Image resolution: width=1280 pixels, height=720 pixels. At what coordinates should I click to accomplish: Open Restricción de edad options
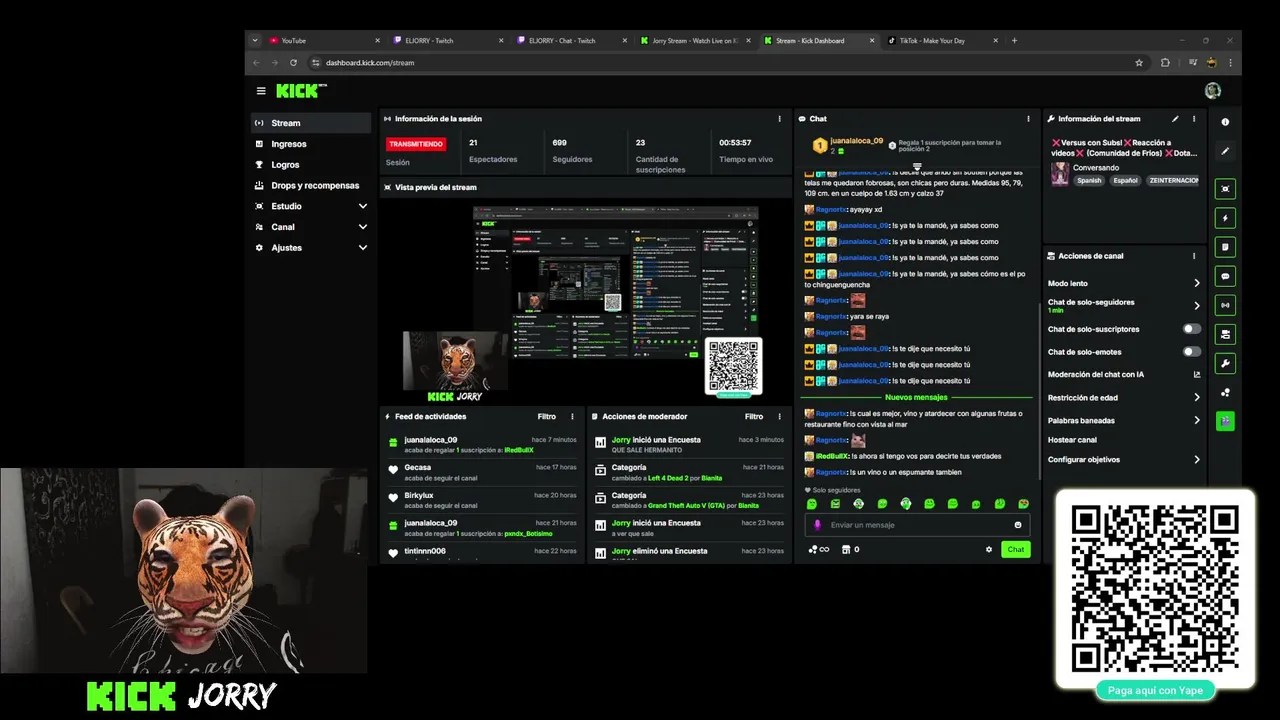click(x=1124, y=398)
